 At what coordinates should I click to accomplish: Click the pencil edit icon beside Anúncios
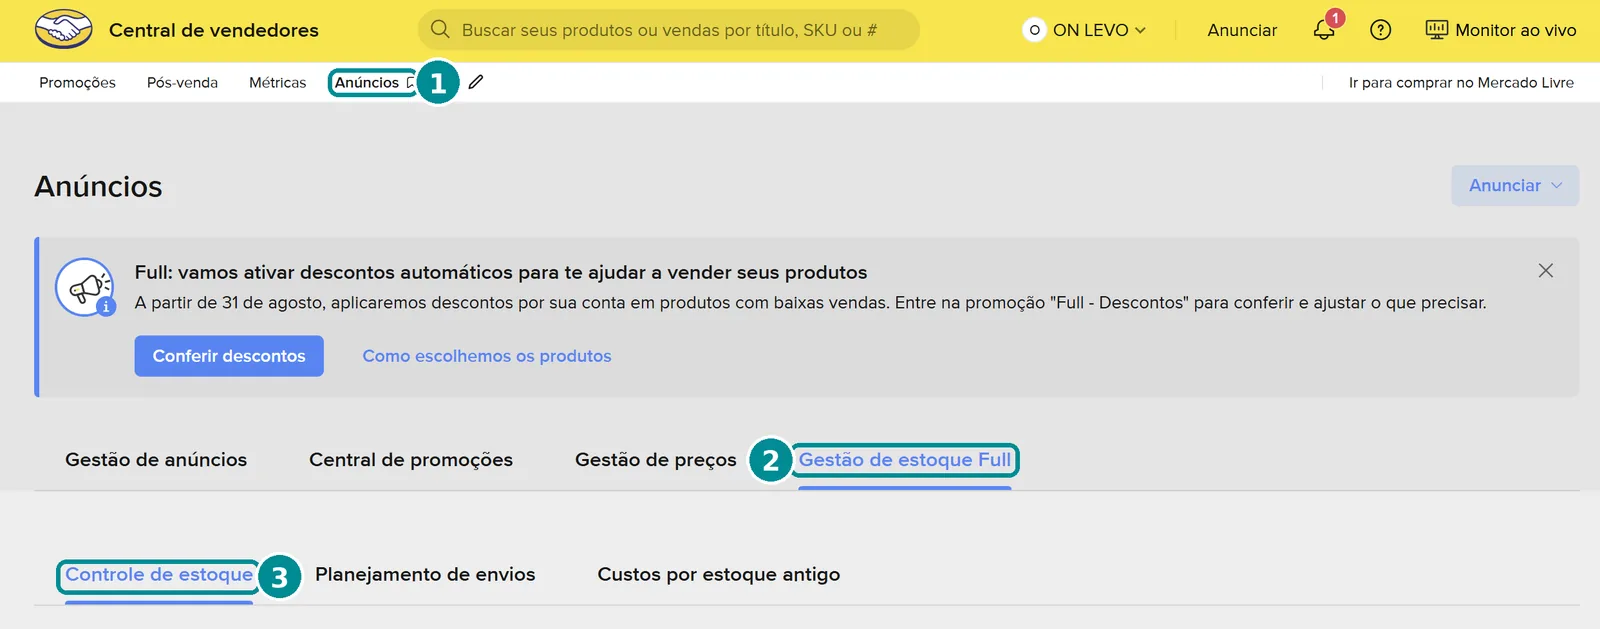coord(476,82)
